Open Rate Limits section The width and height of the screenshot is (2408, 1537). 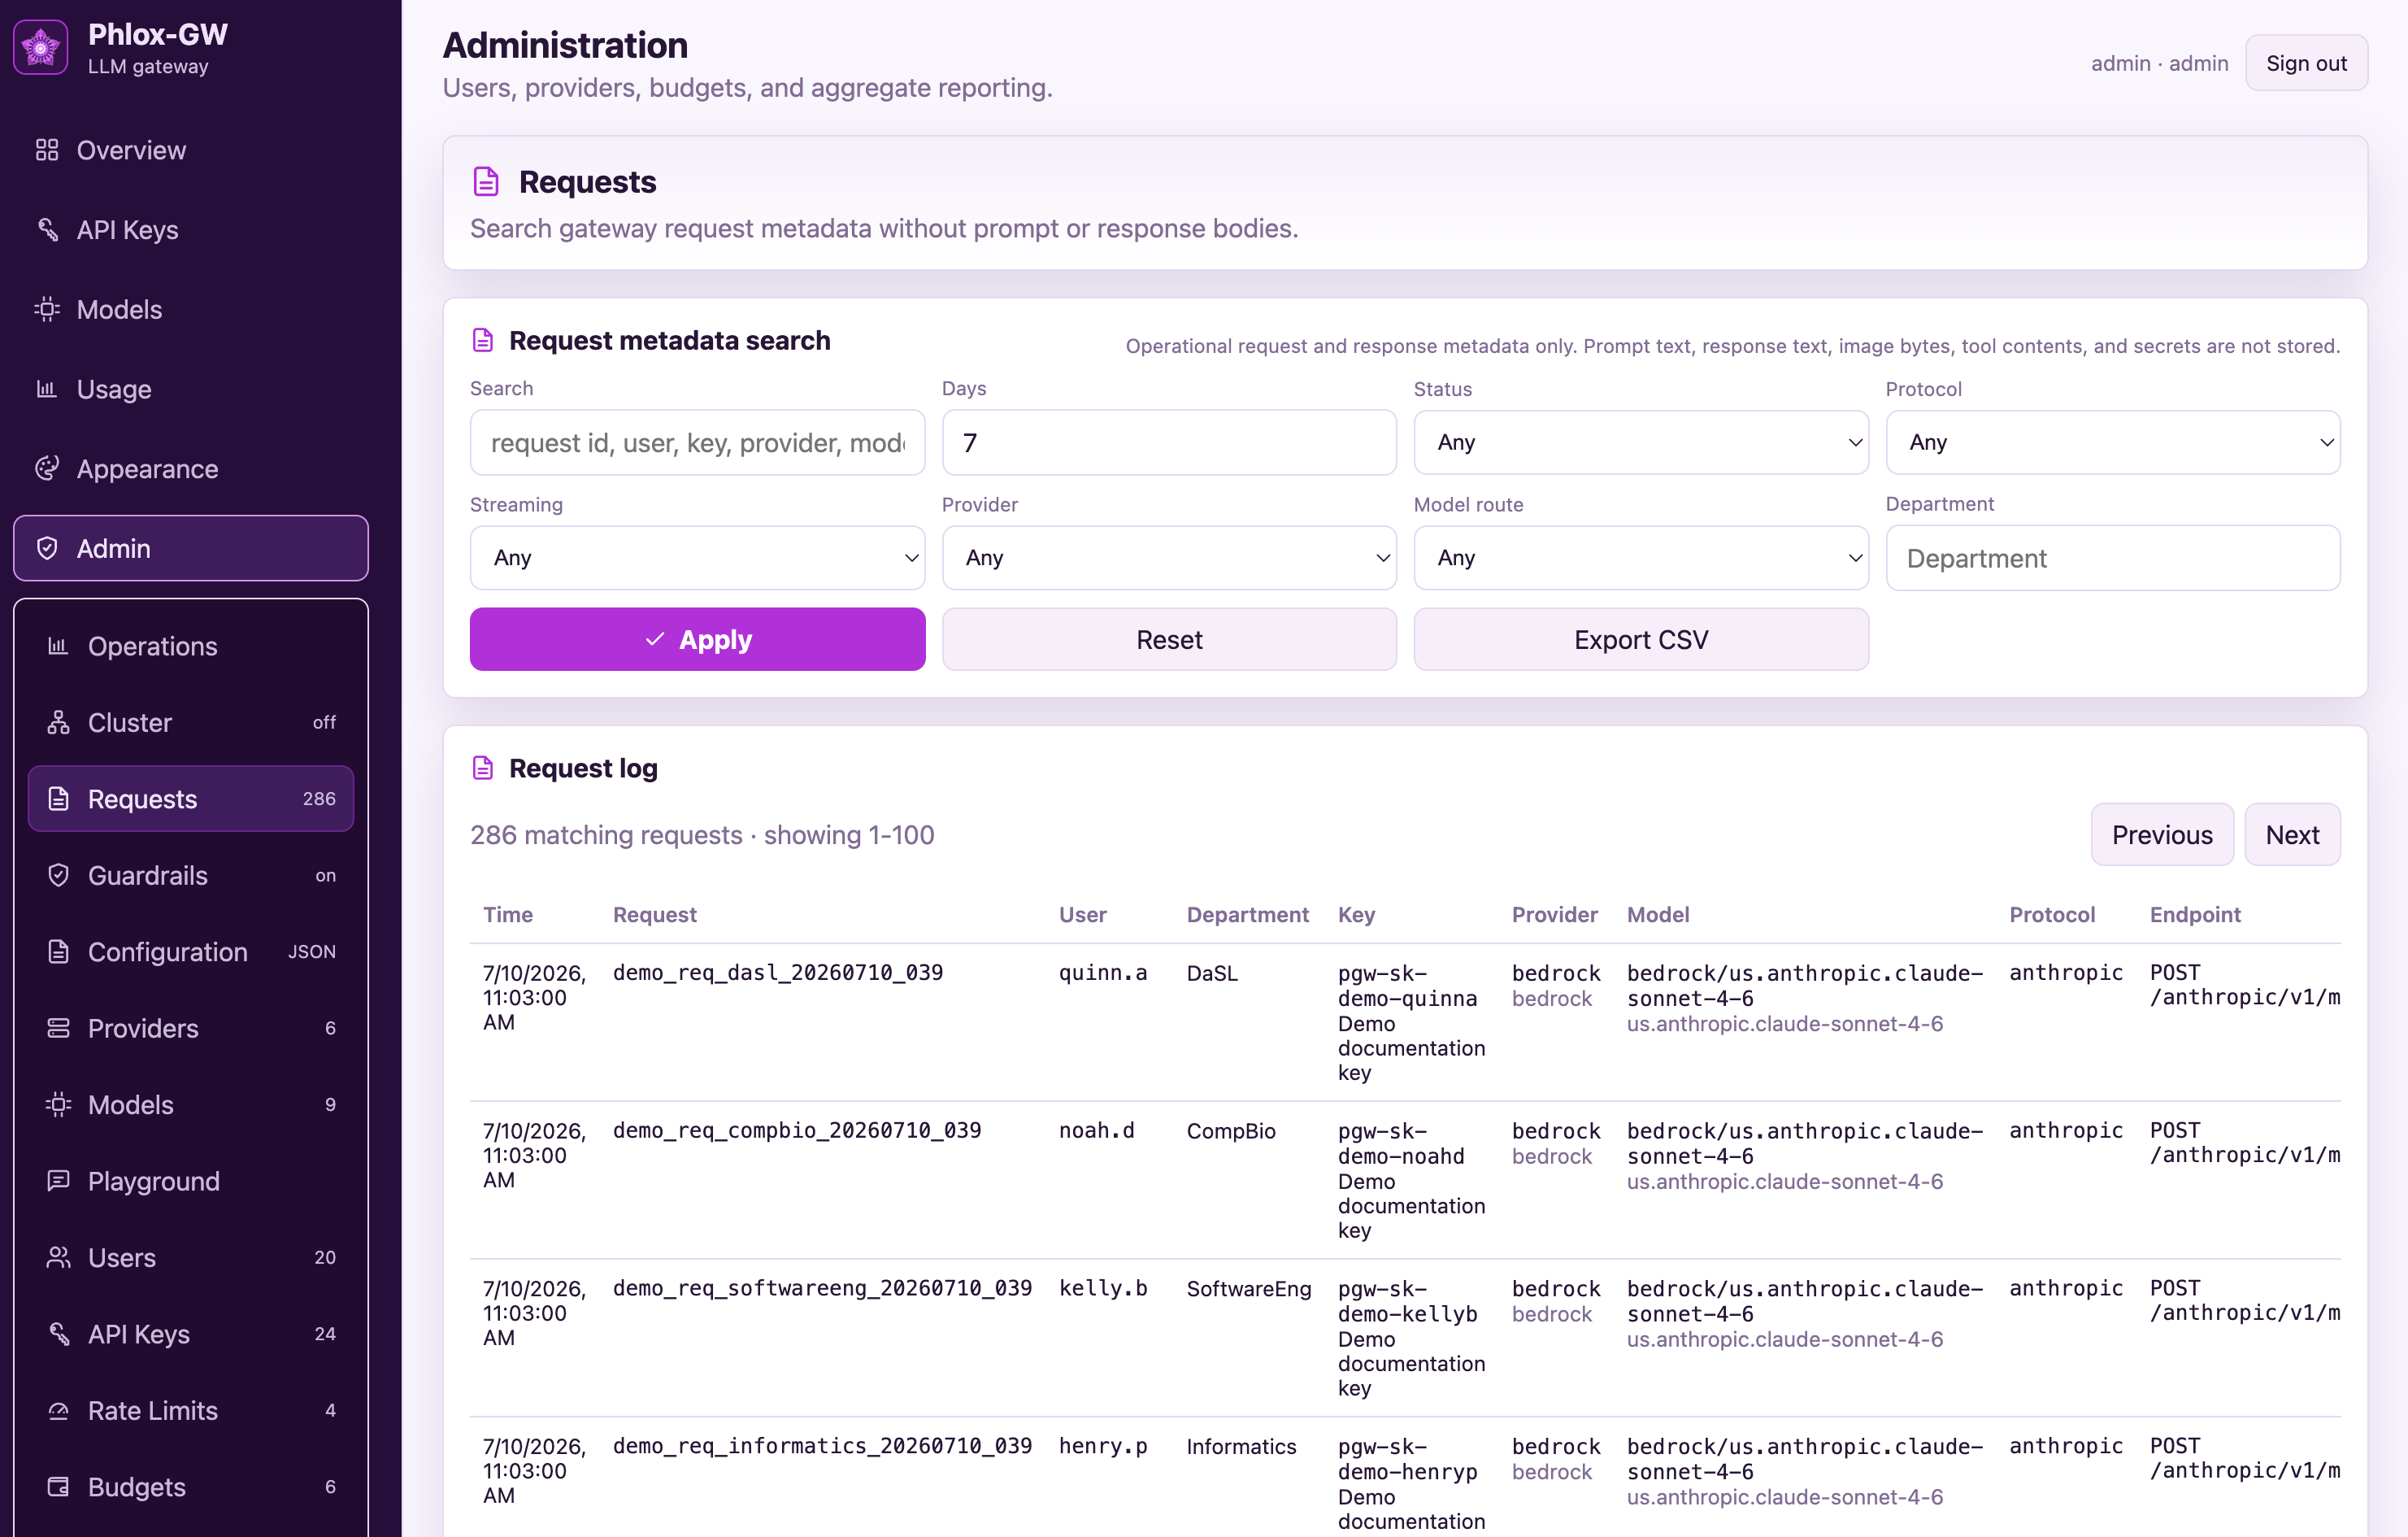coord(191,1410)
